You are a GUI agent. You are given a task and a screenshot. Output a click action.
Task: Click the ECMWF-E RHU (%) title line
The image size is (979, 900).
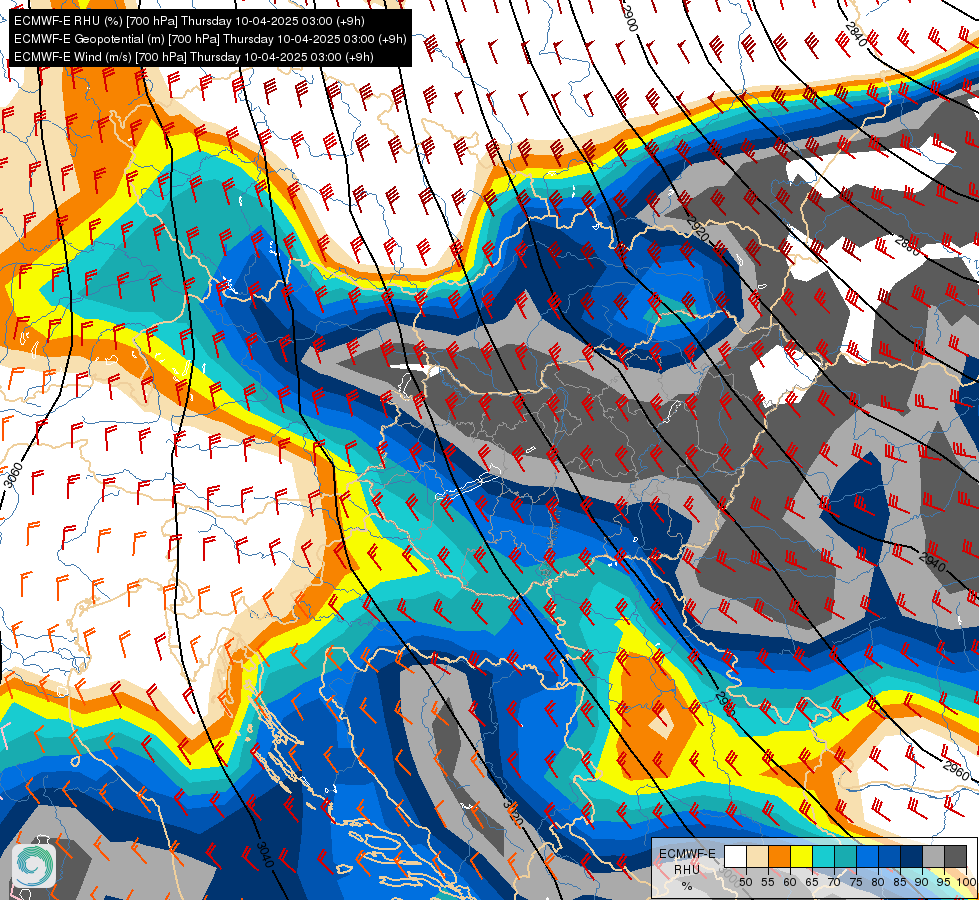[189, 21]
